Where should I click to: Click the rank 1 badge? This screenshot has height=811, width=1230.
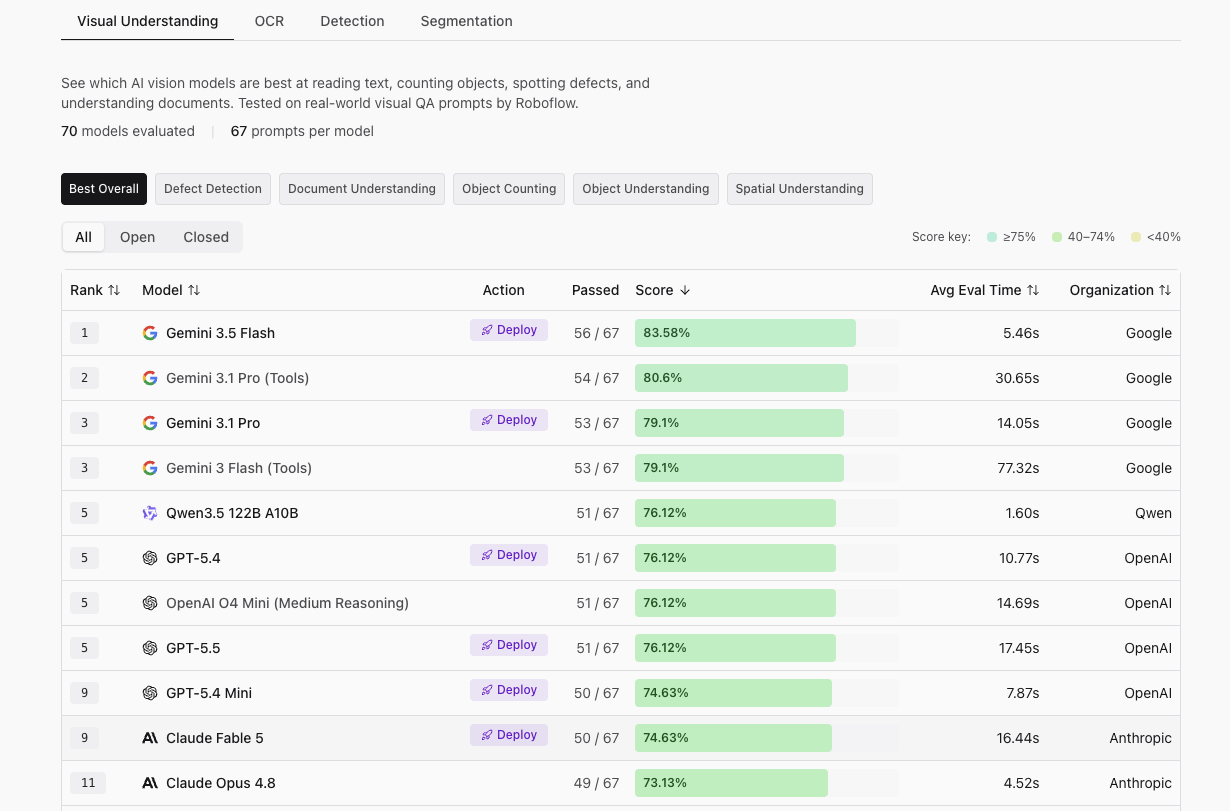84,333
